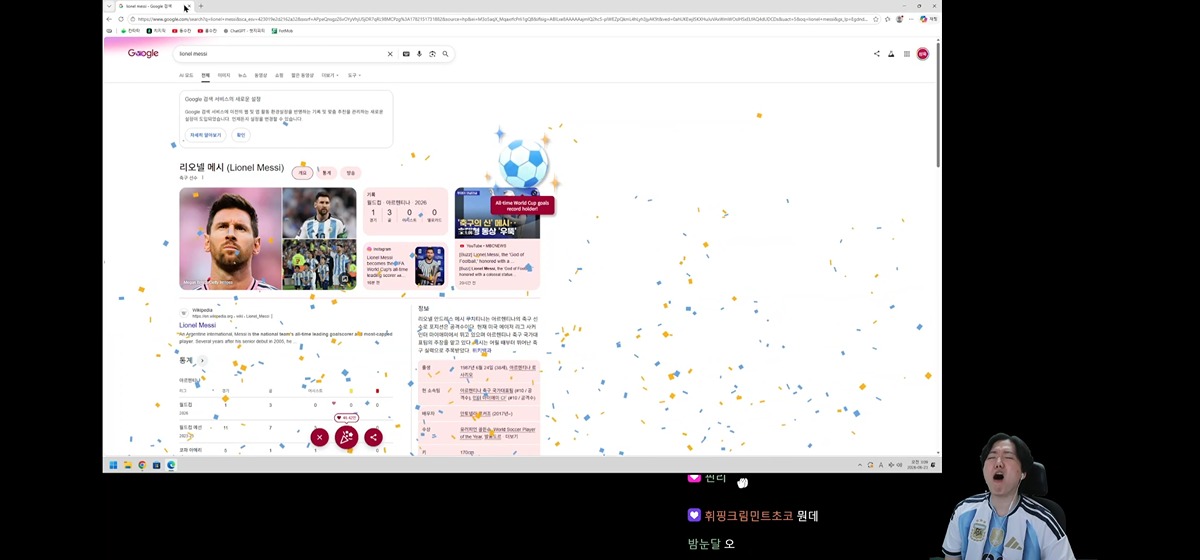Click the 확인 confirm button

240,135
